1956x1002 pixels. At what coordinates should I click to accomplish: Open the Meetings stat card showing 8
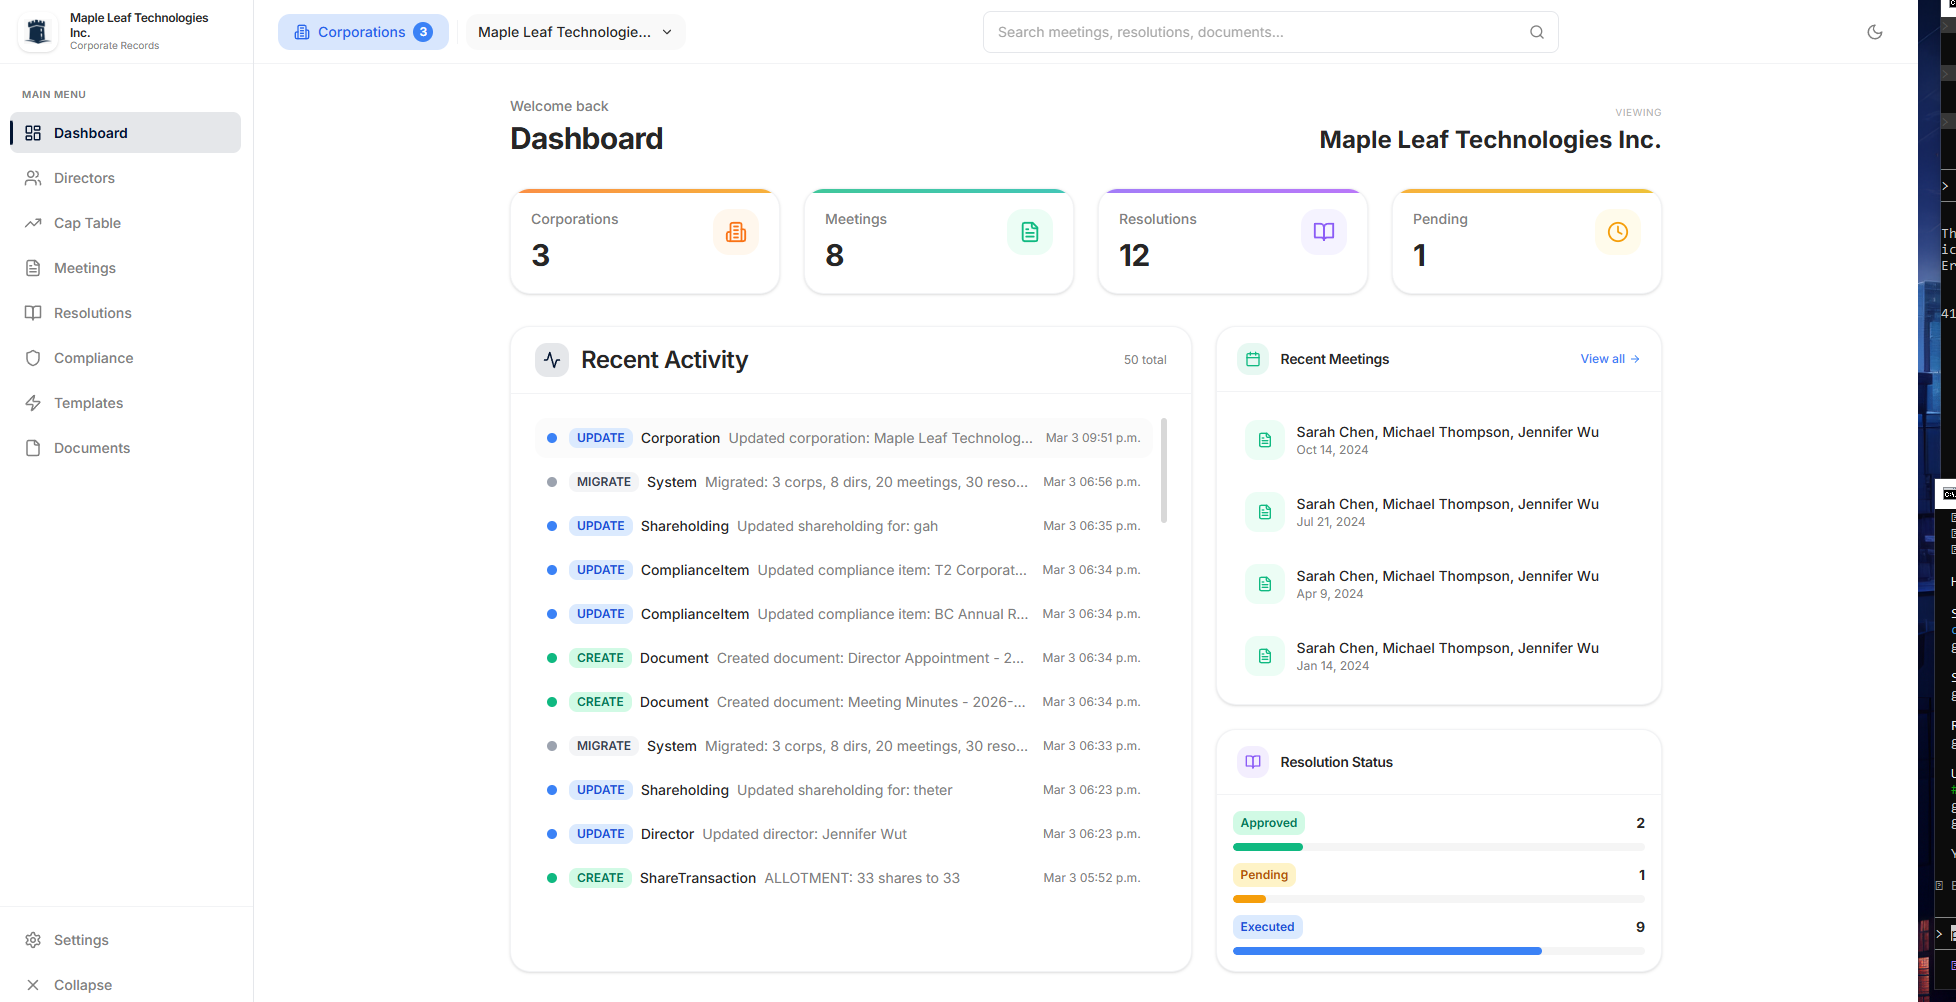coord(939,241)
